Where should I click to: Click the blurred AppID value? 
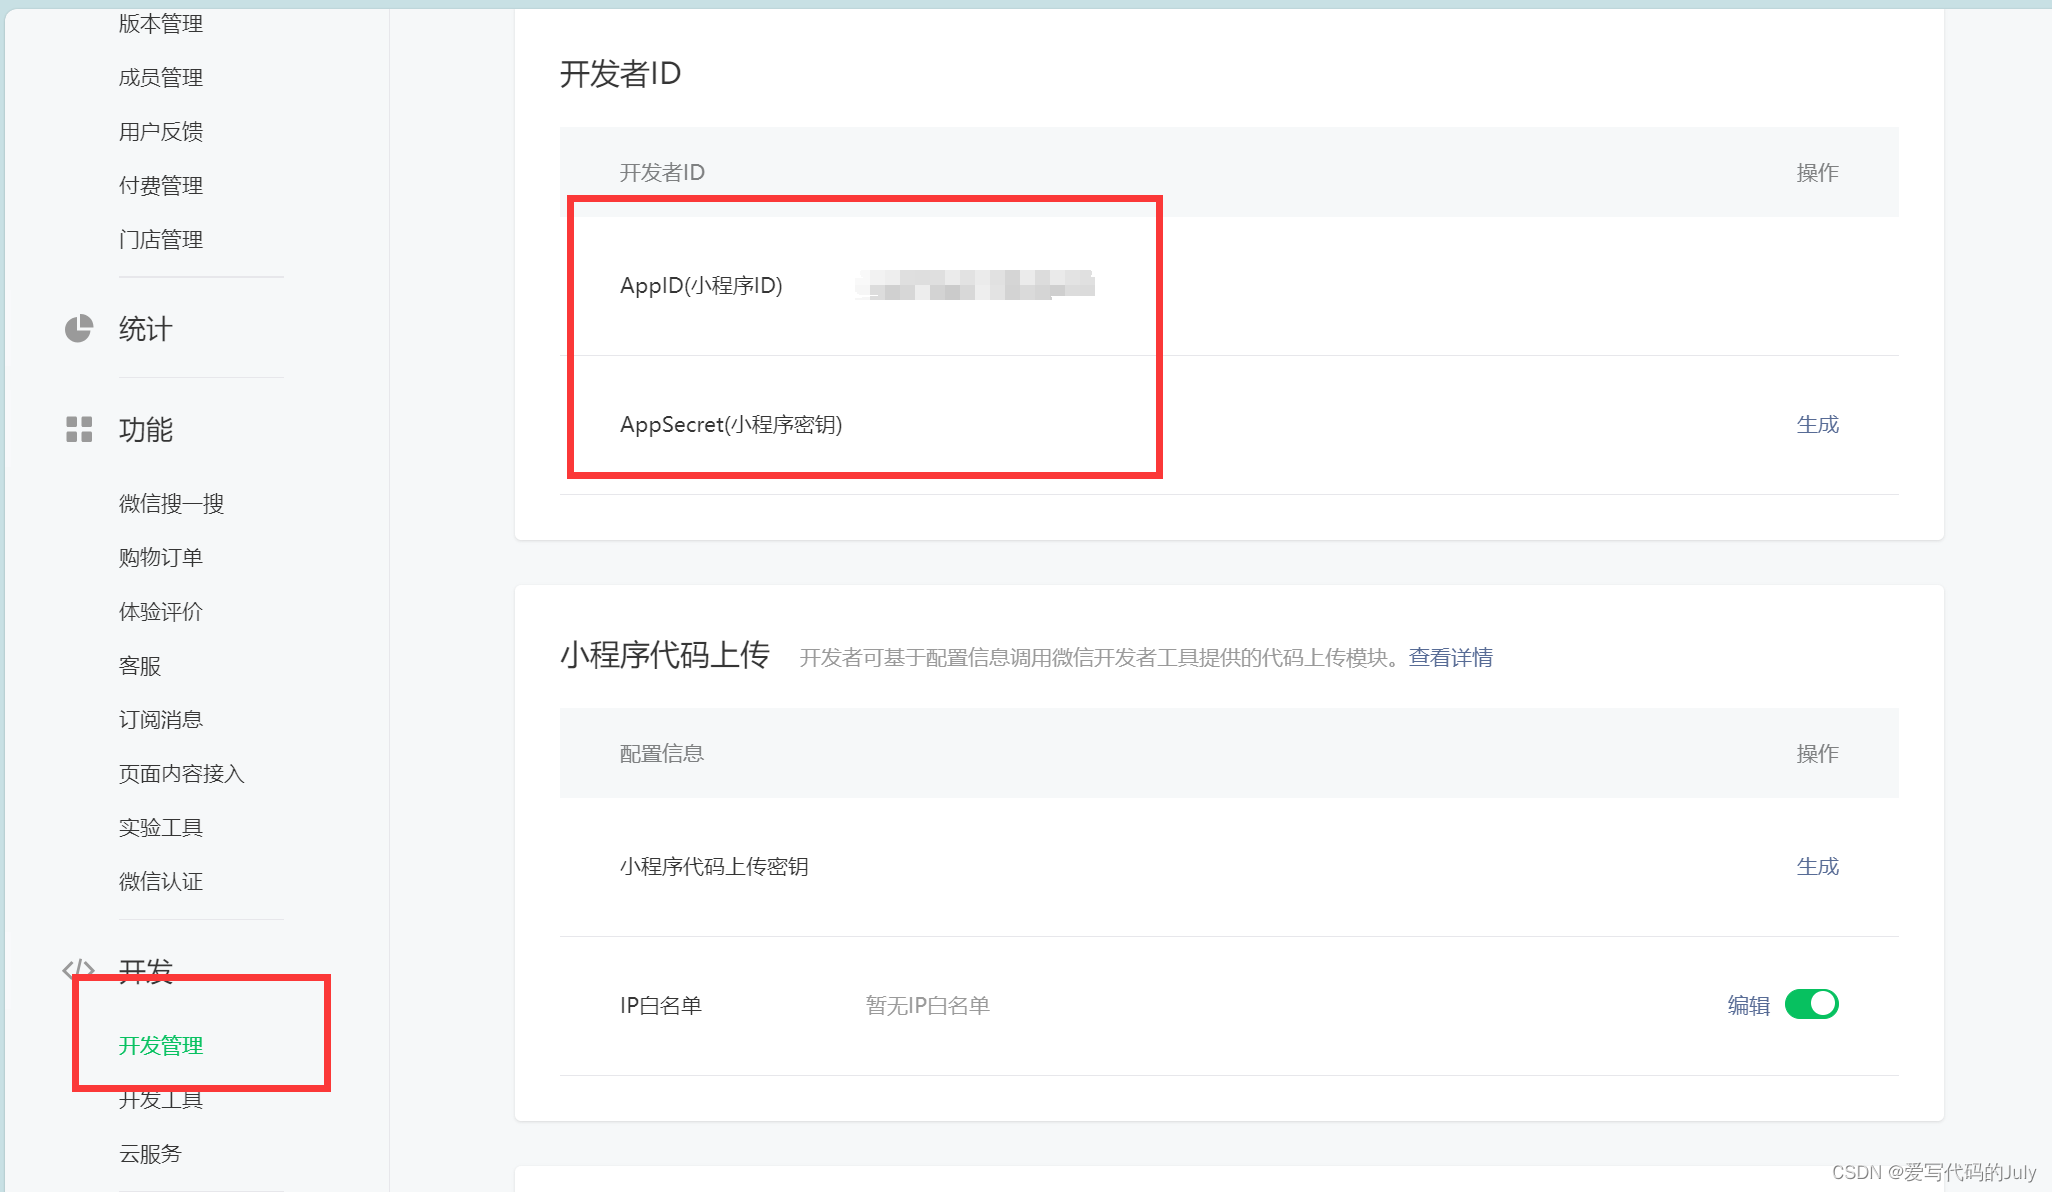click(x=975, y=285)
